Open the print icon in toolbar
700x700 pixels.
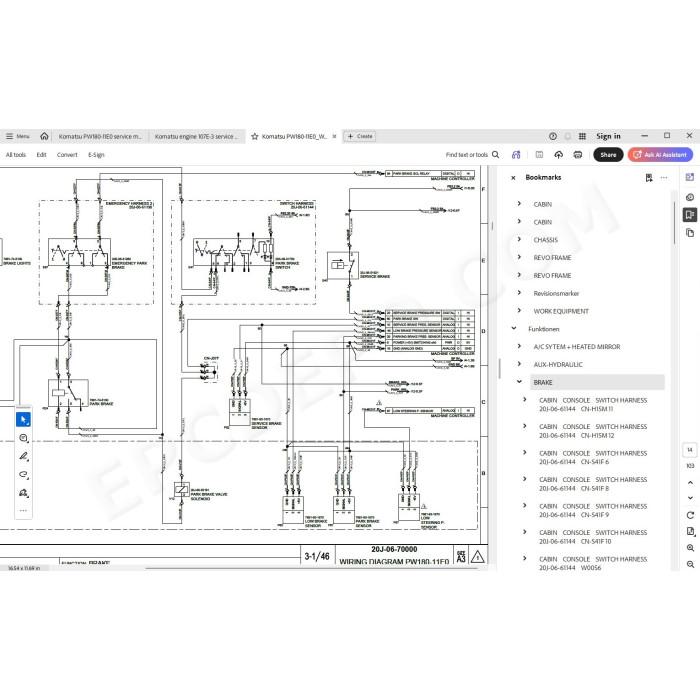coord(578,154)
